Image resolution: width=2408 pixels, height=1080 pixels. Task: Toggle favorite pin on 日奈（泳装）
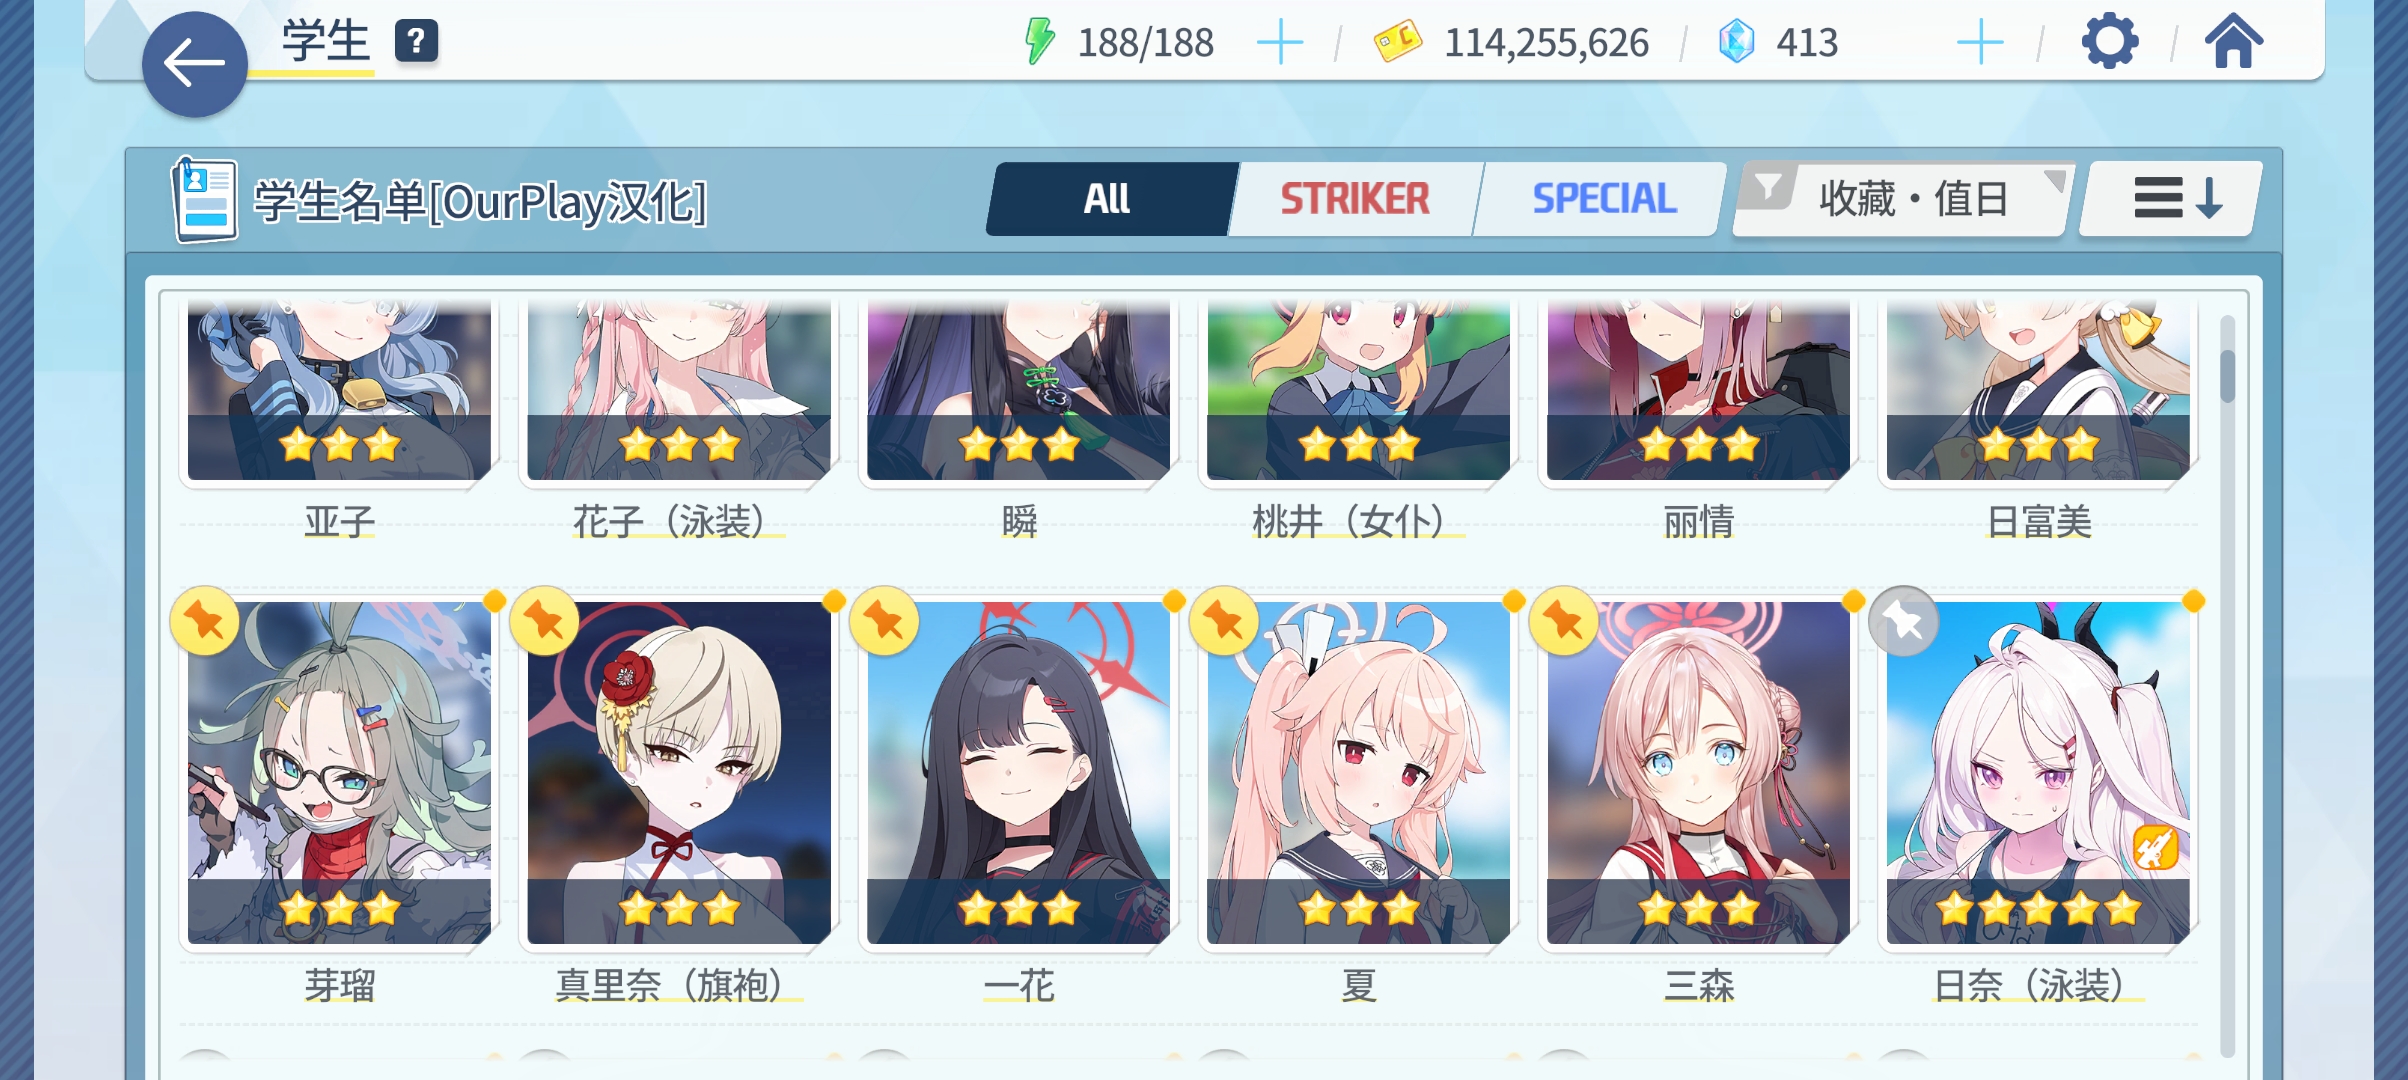(1903, 621)
